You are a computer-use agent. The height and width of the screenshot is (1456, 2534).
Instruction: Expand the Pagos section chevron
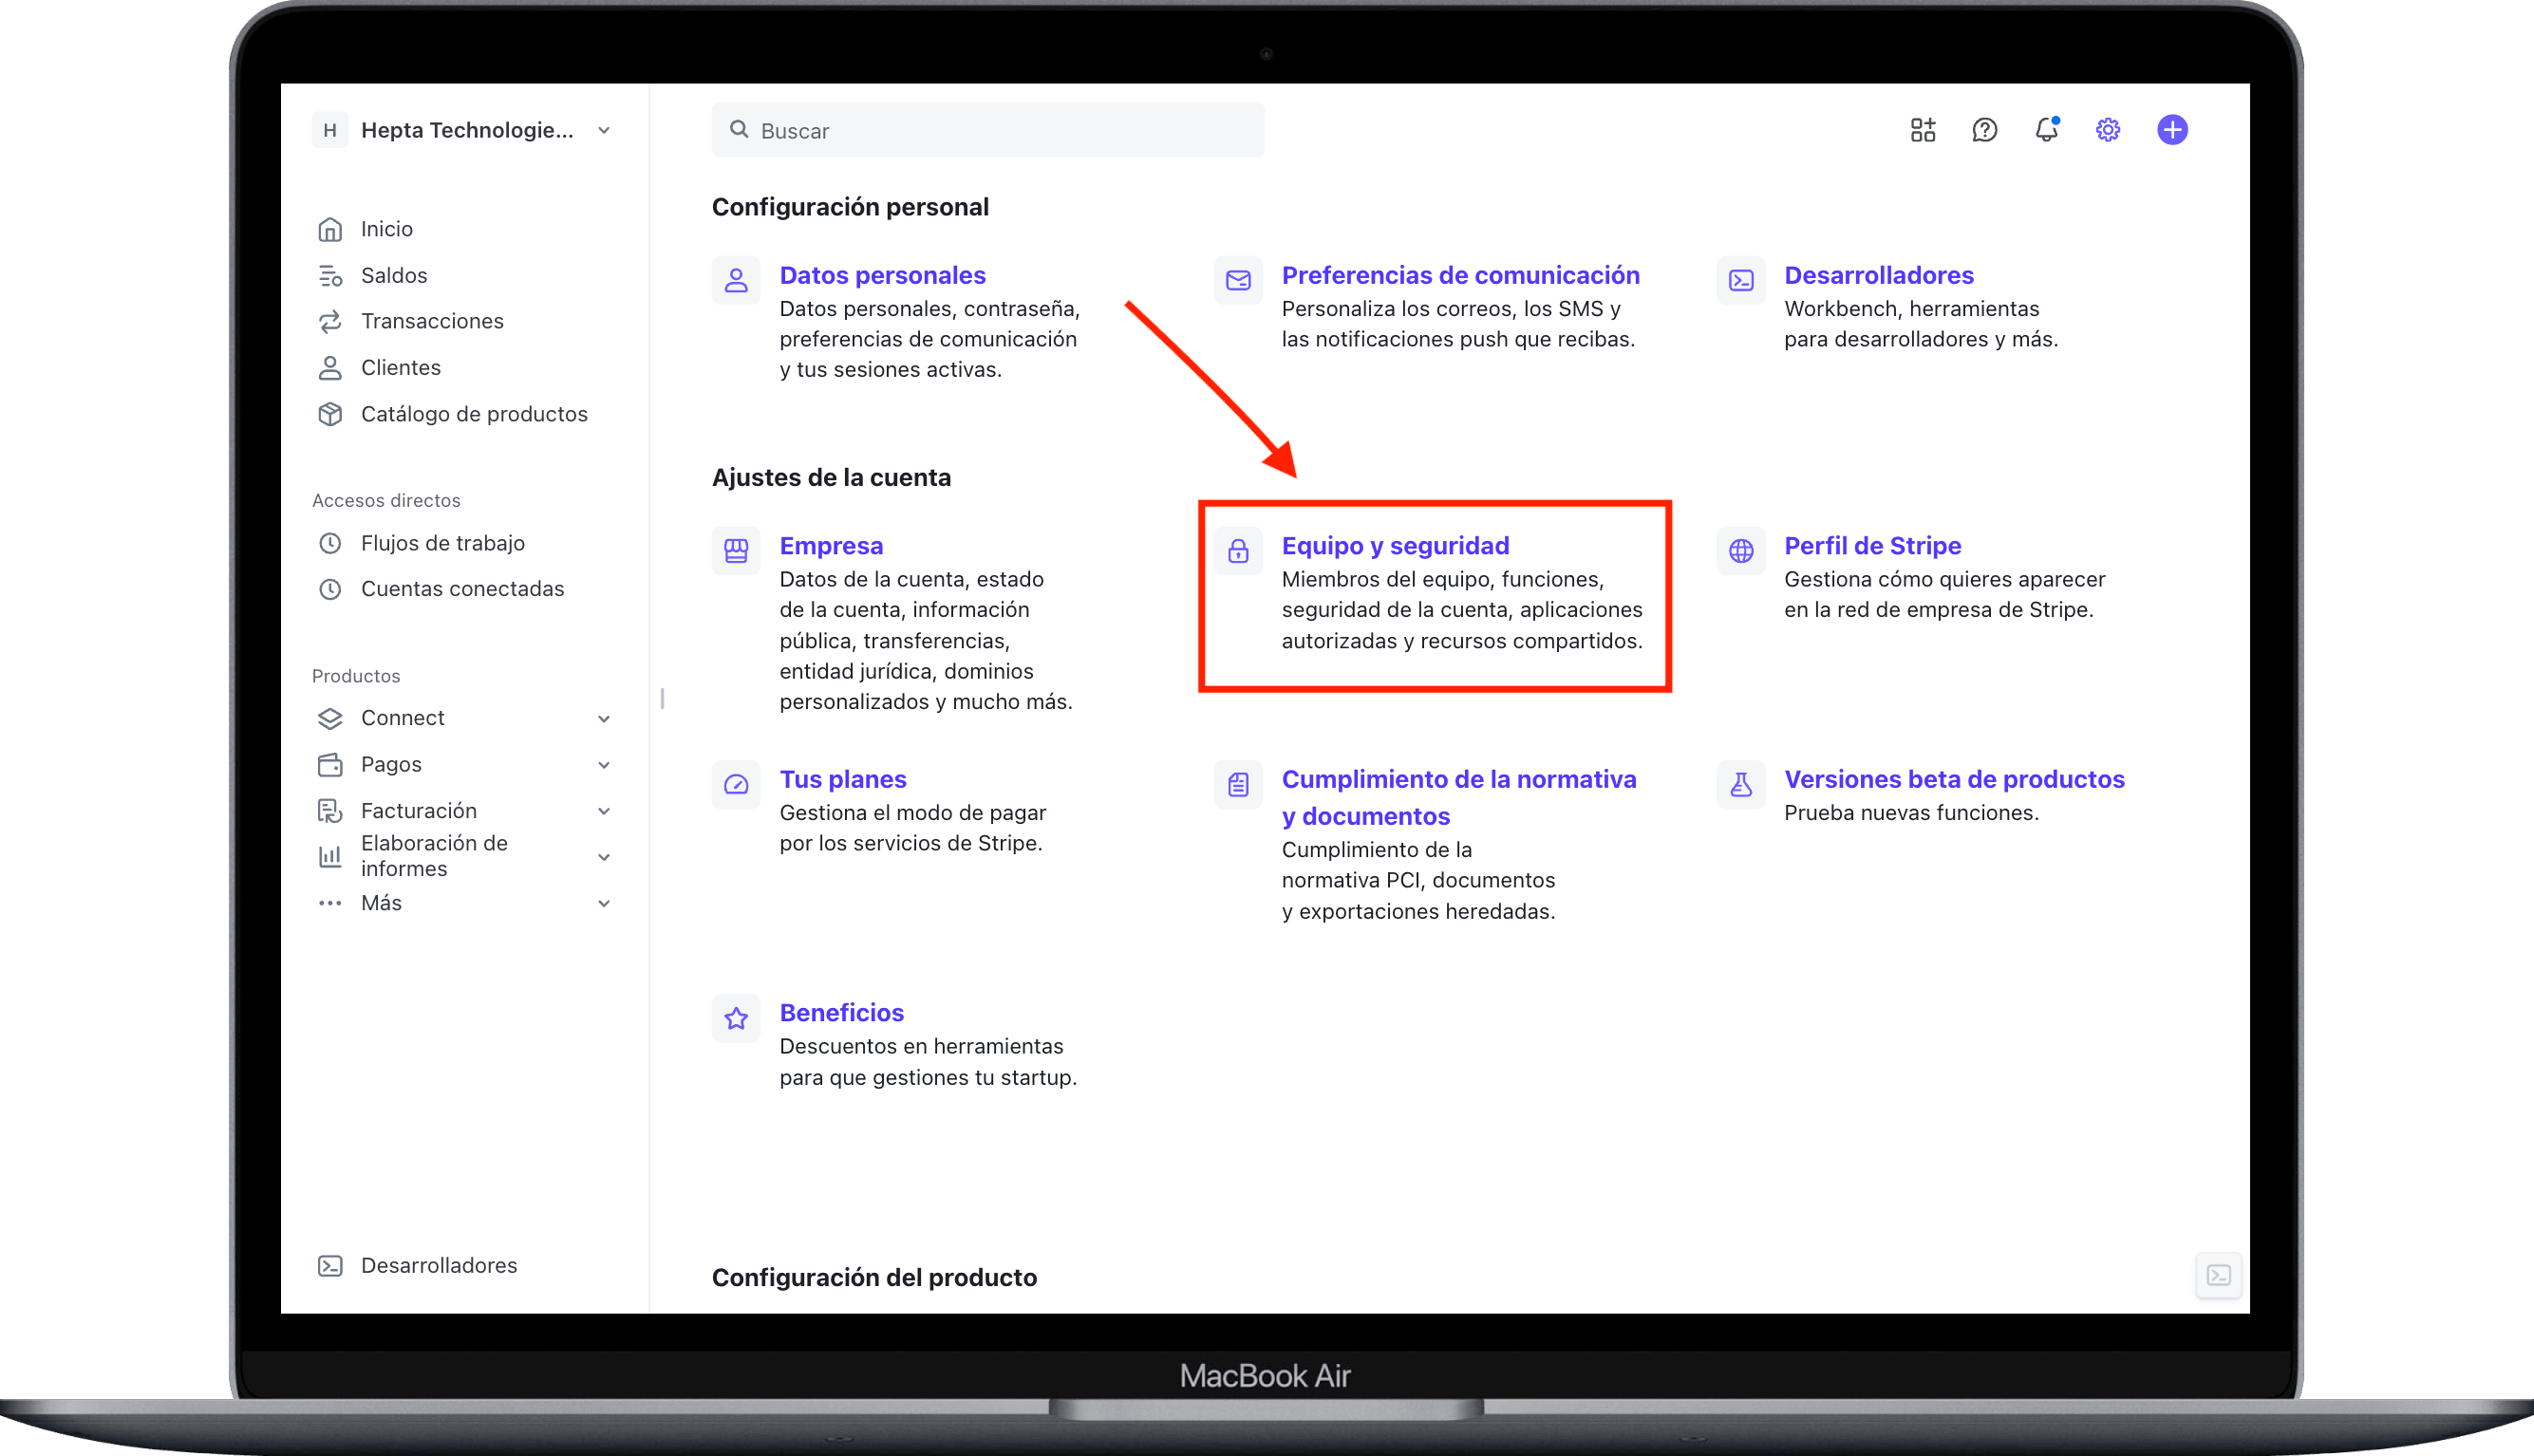click(x=603, y=765)
